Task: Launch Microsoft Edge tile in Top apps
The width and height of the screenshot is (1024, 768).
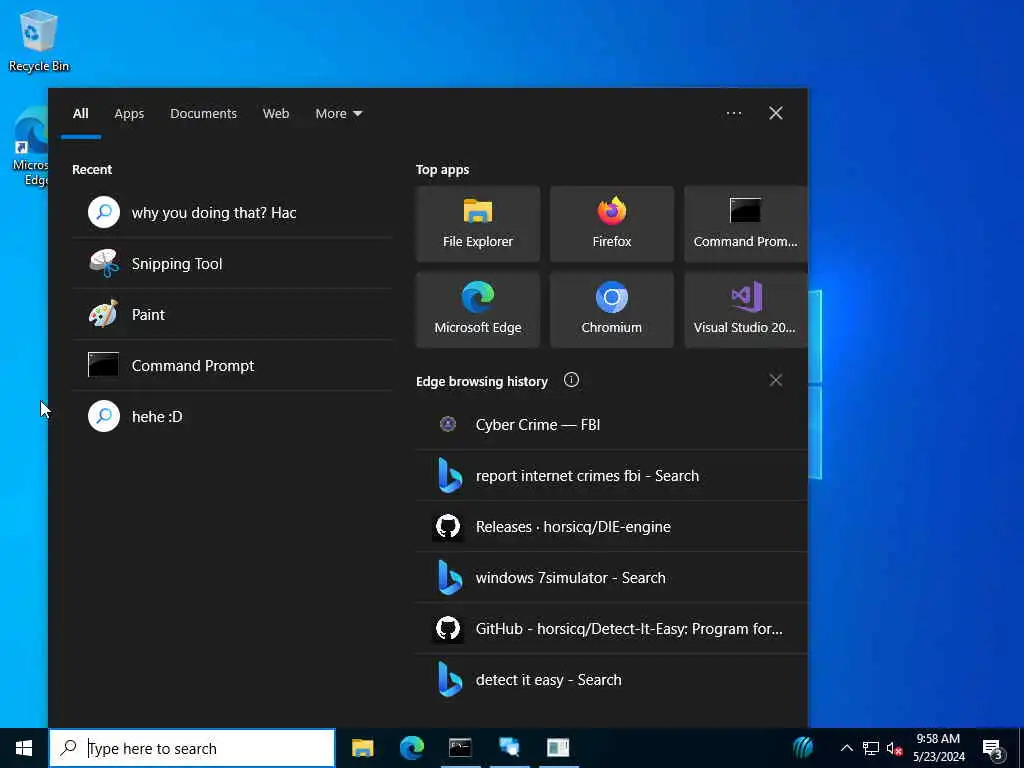Action: (477, 310)
